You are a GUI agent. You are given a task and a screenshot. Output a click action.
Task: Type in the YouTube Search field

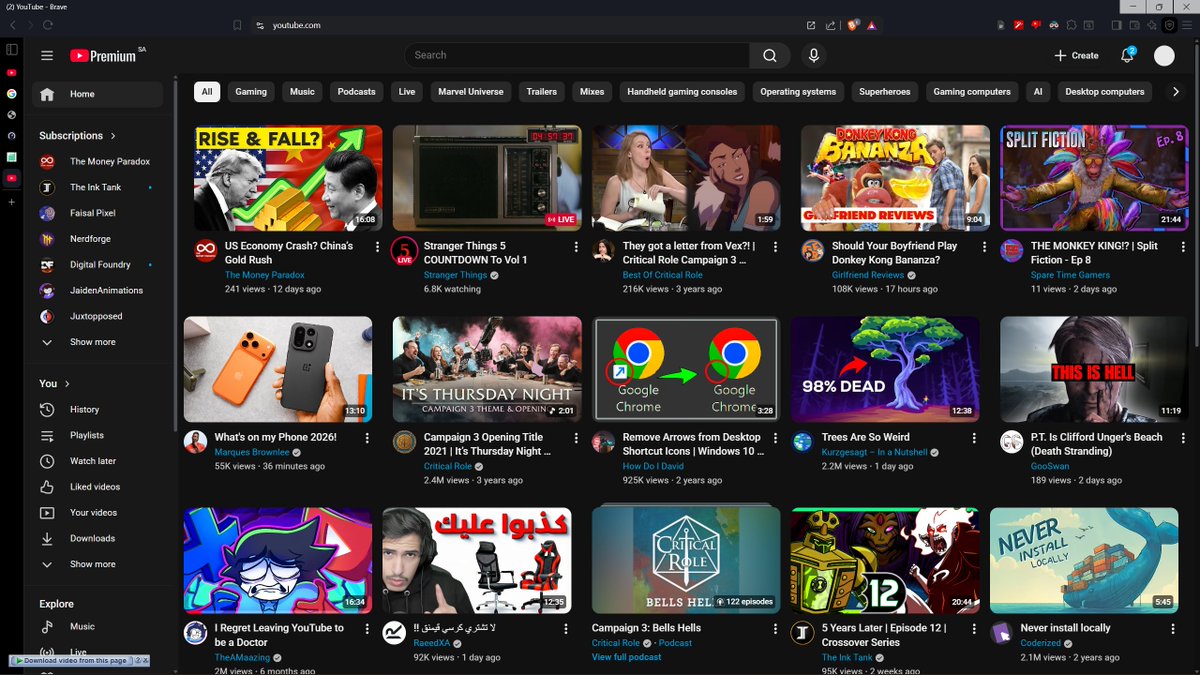[578, 56]
